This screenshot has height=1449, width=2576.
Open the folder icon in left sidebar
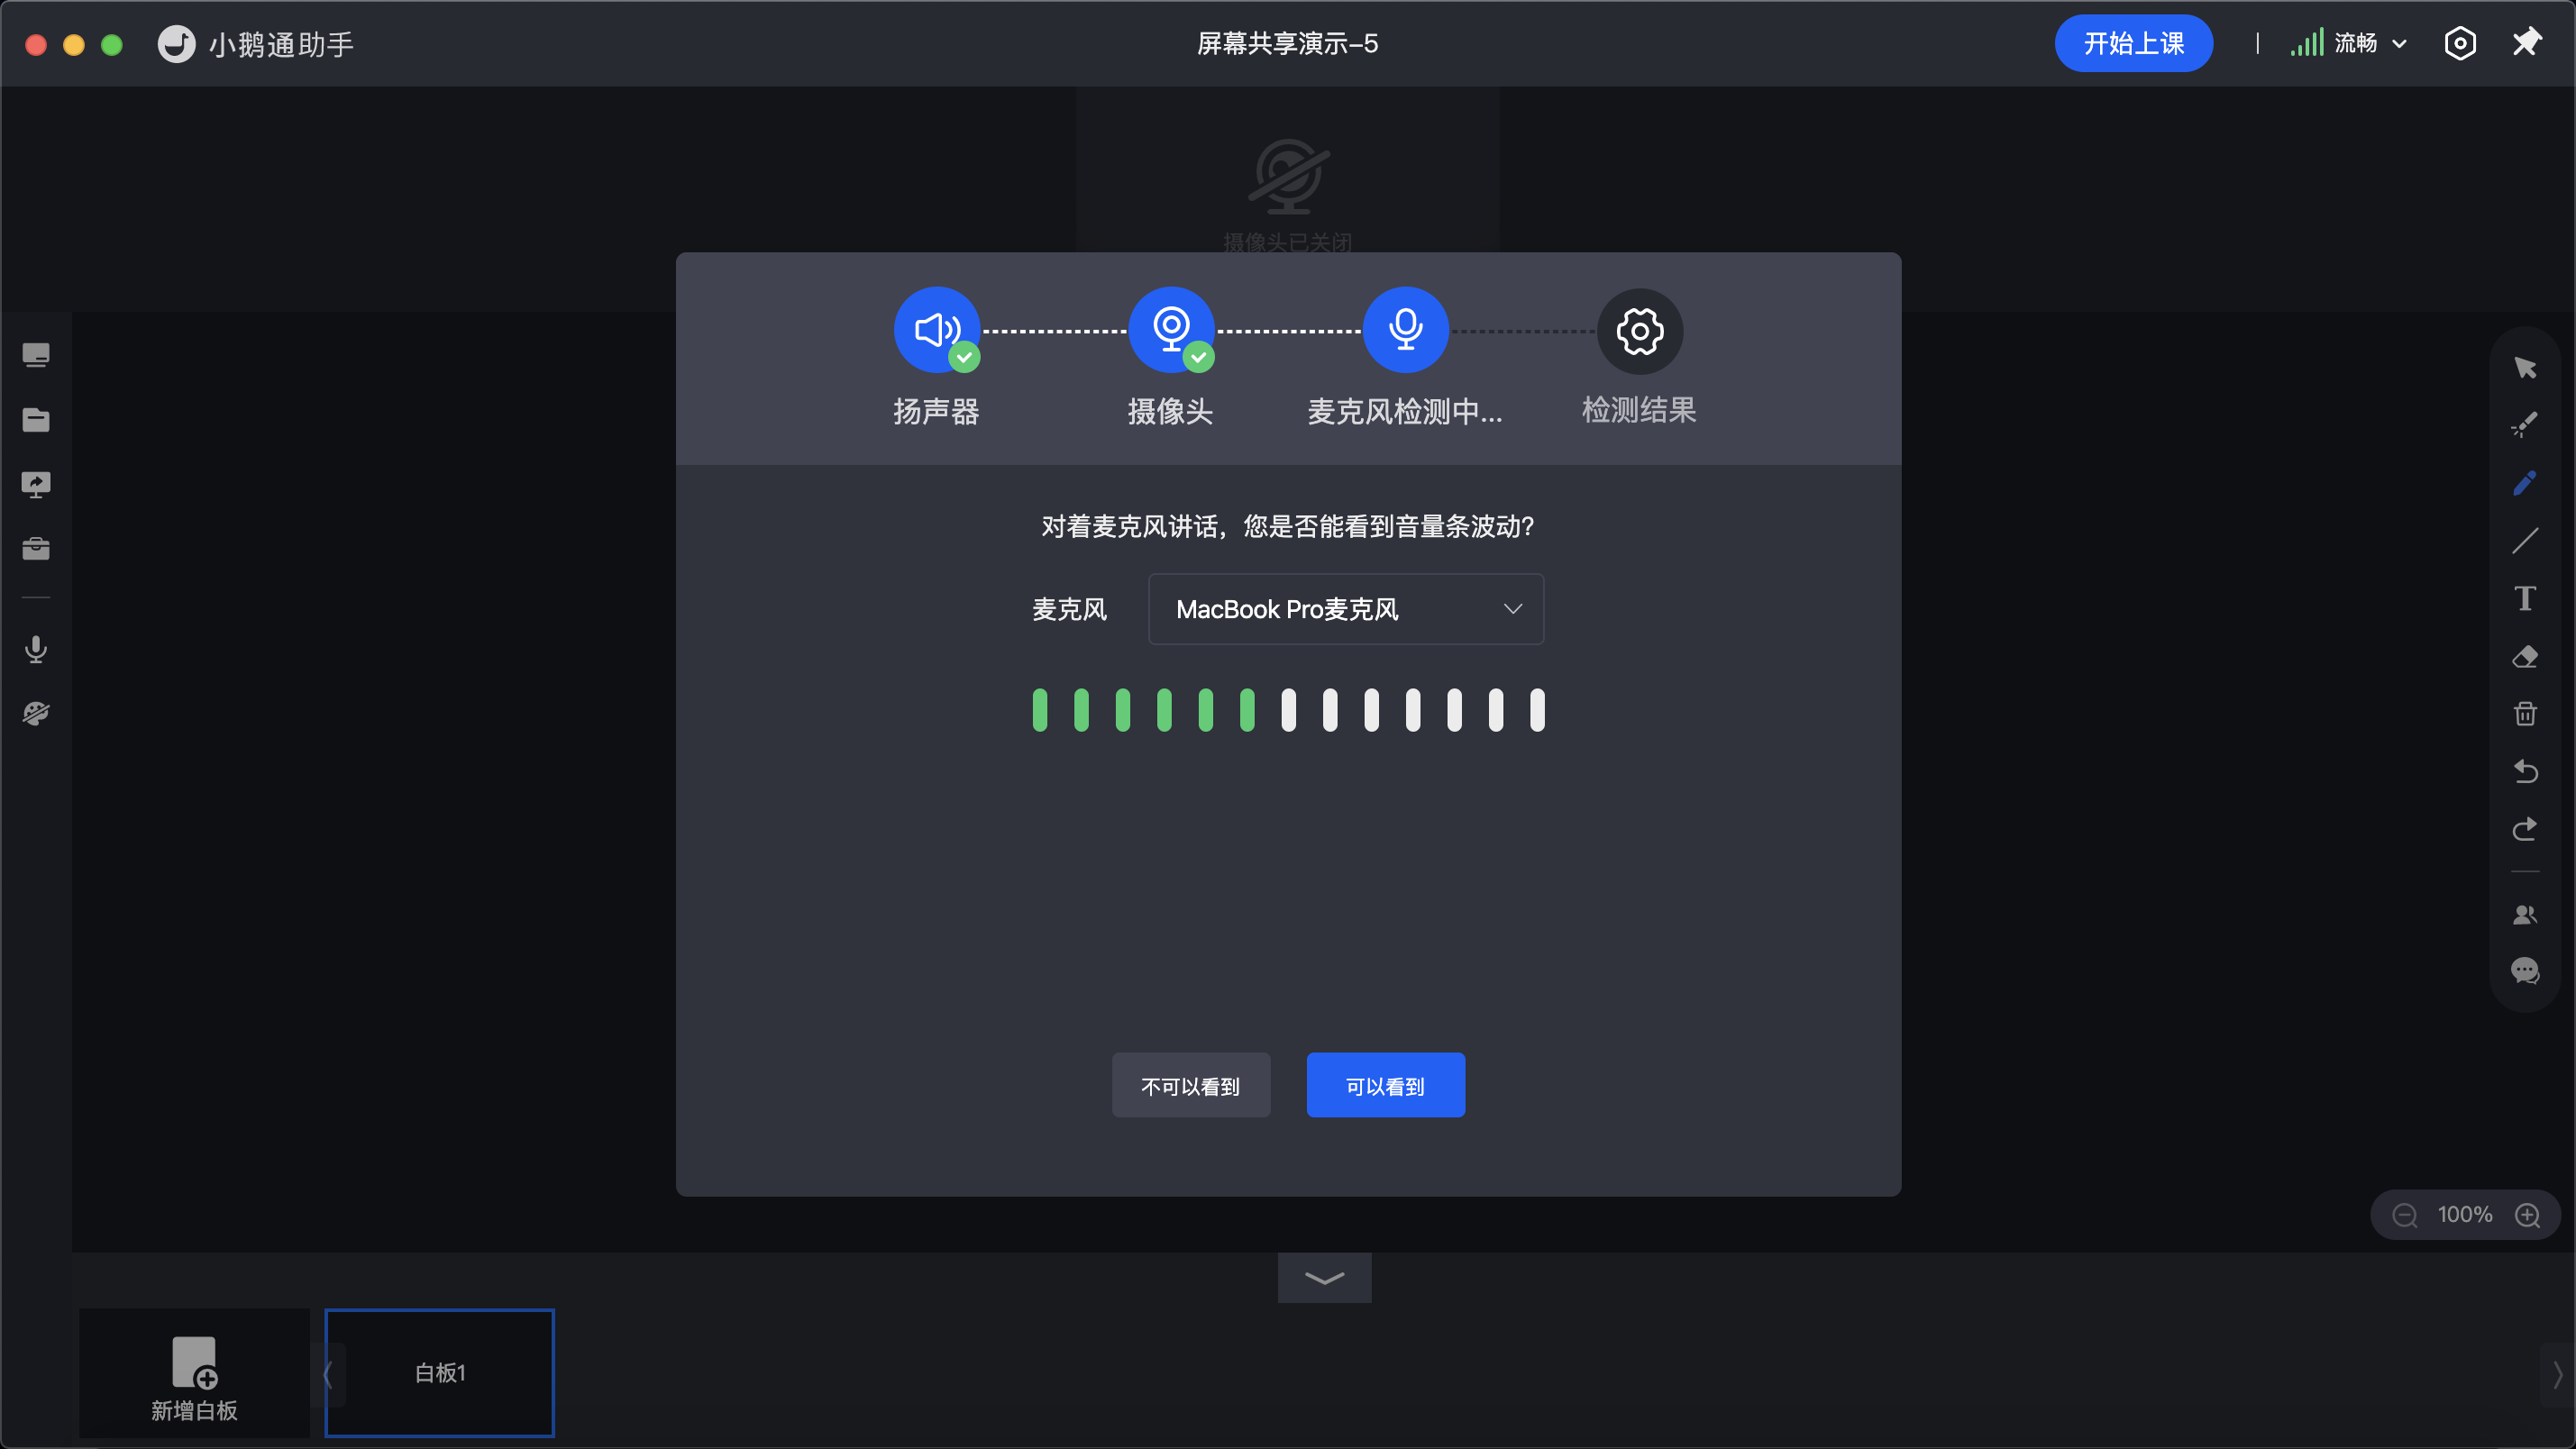pos(36,420)
